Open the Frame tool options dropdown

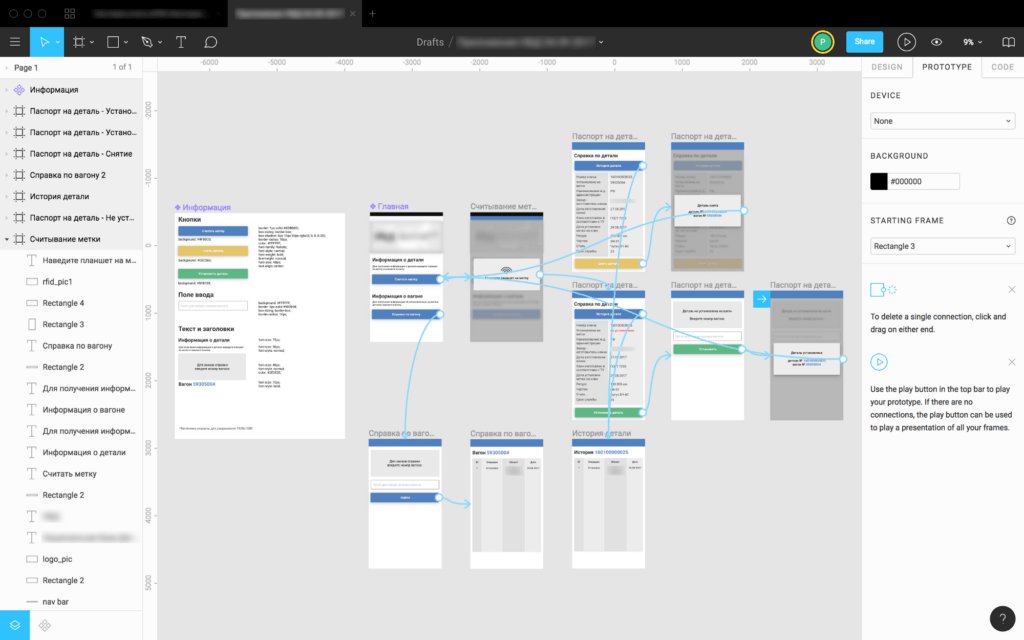point(92,42)
